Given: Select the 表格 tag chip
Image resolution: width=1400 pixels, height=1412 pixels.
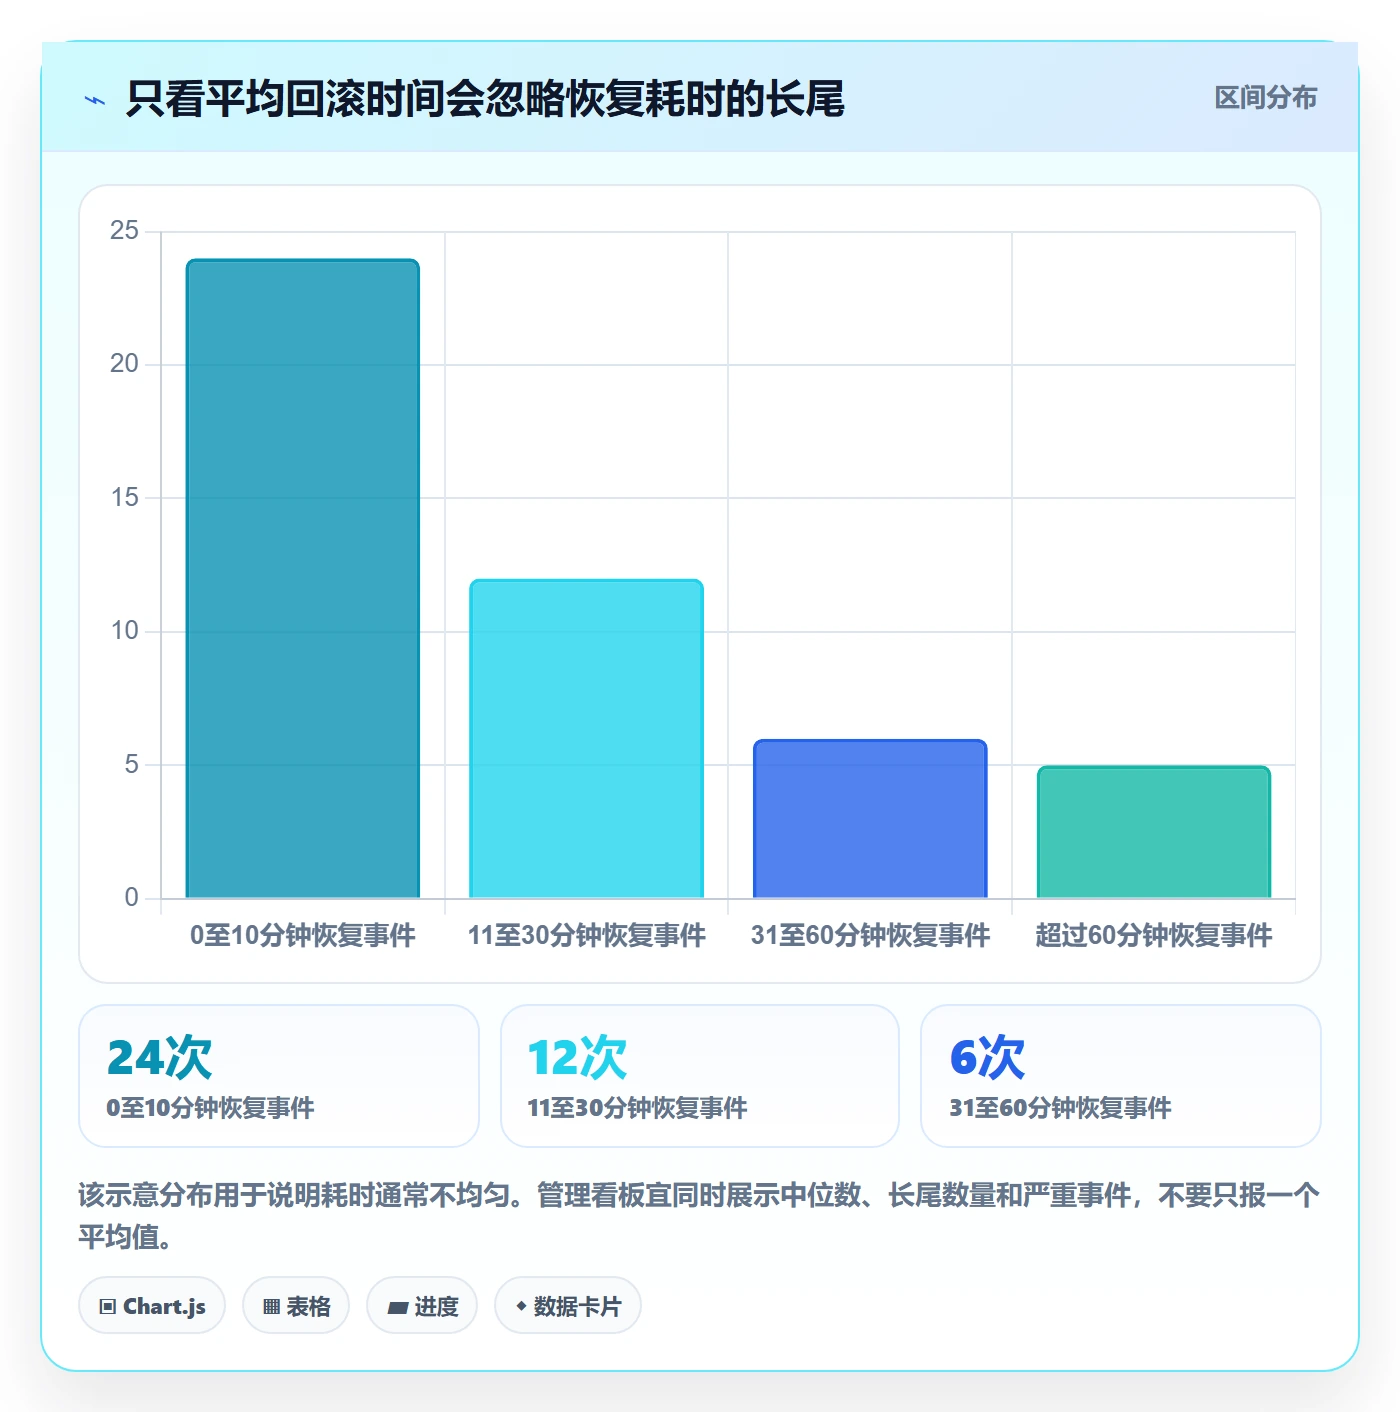Looking at the screenshot, I should [x=296, y=1306].
